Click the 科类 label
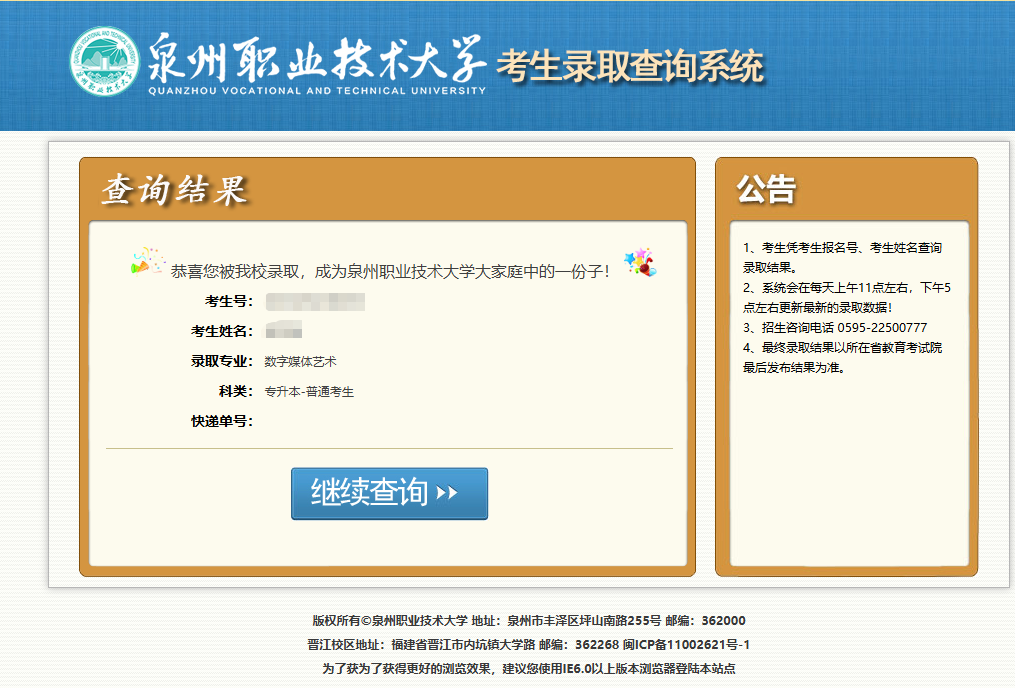Screen dimensions: 1015x688 (x=236, y=391)
